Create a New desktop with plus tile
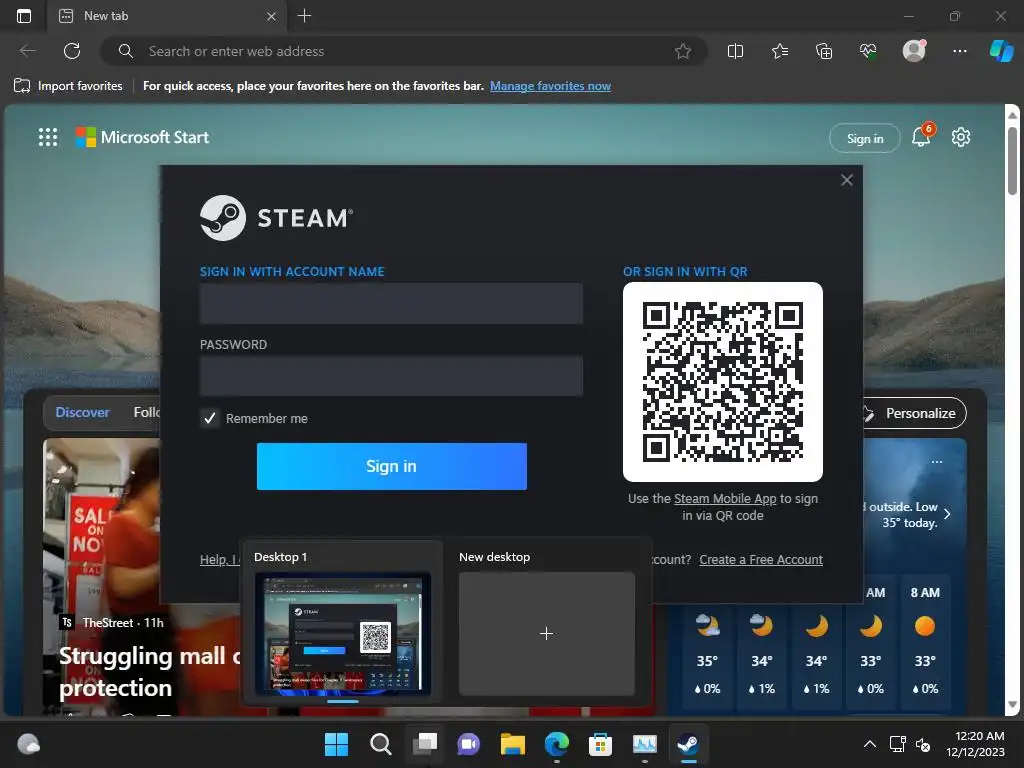This screenshot has width=1024, height=768. tap(547, 633)
